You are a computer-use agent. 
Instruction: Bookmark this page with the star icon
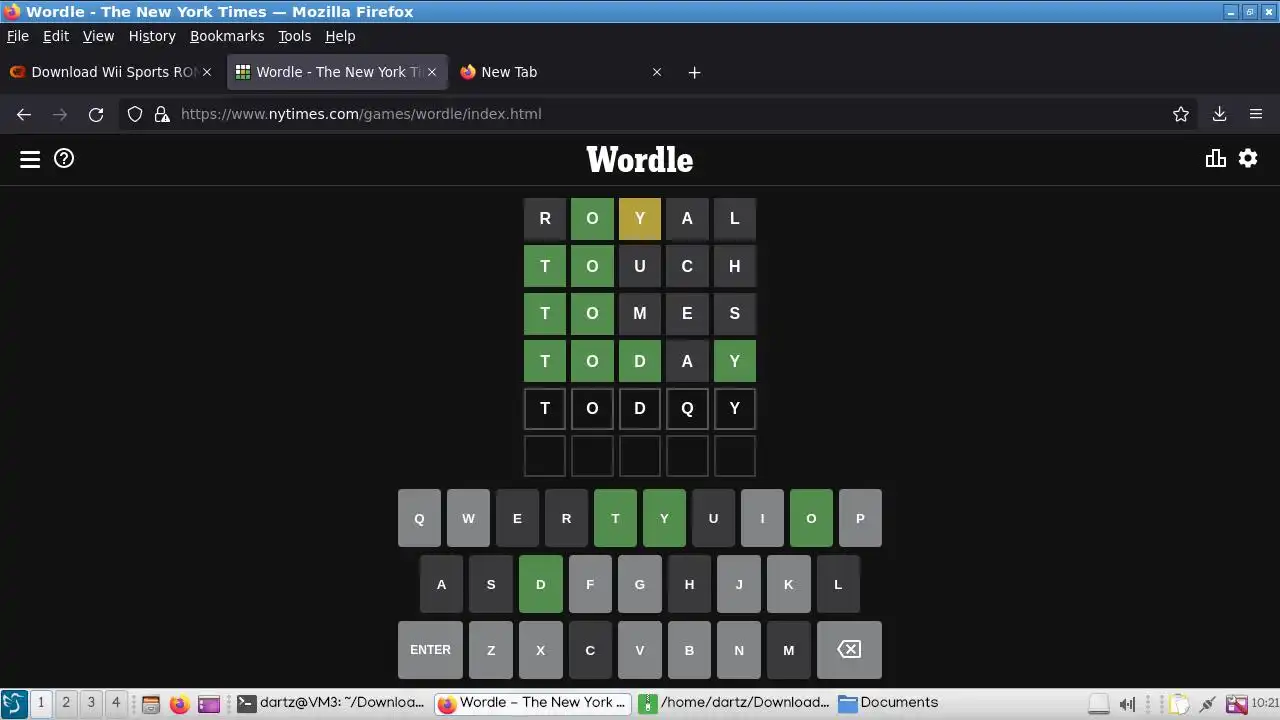[x=1181, y=114]
